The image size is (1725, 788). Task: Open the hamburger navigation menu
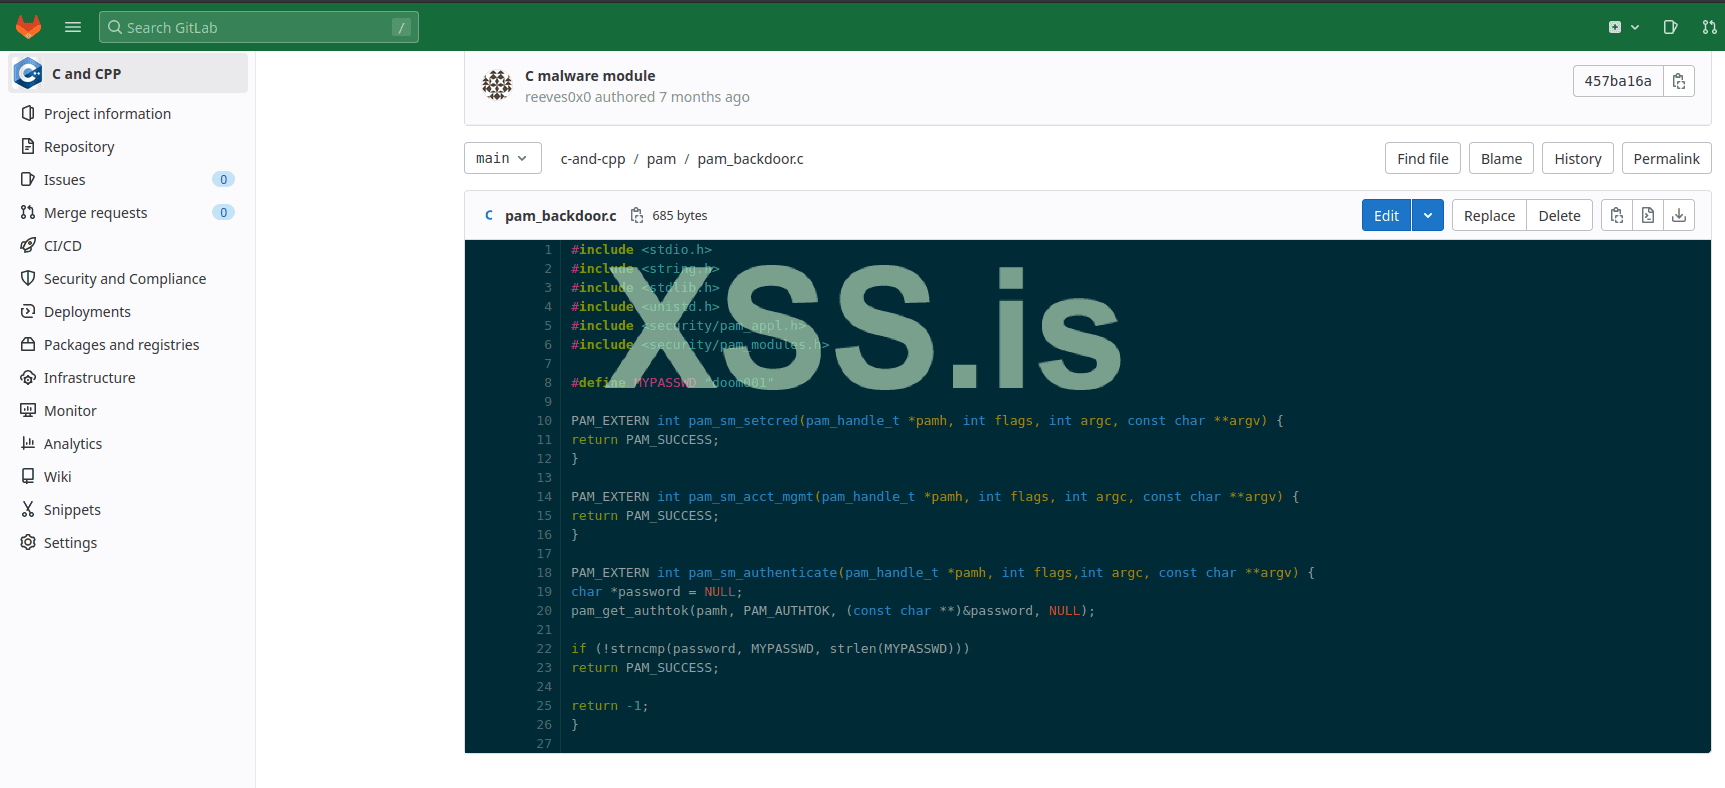tap(73, 27)
